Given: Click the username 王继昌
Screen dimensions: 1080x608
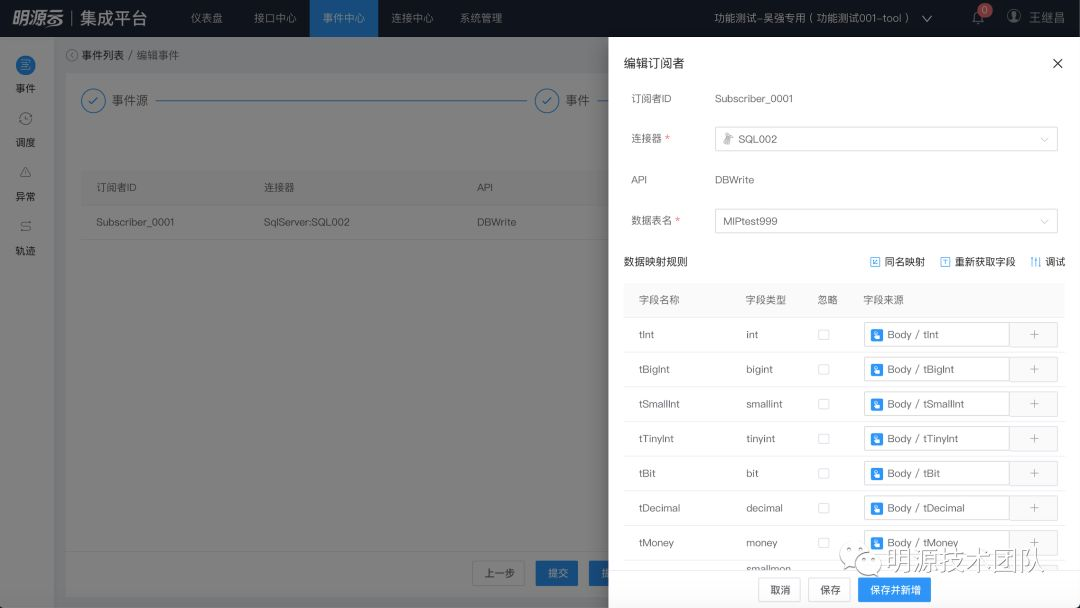Looking at the screenshot, I should pyautogui.click(x=1047, y=18).
